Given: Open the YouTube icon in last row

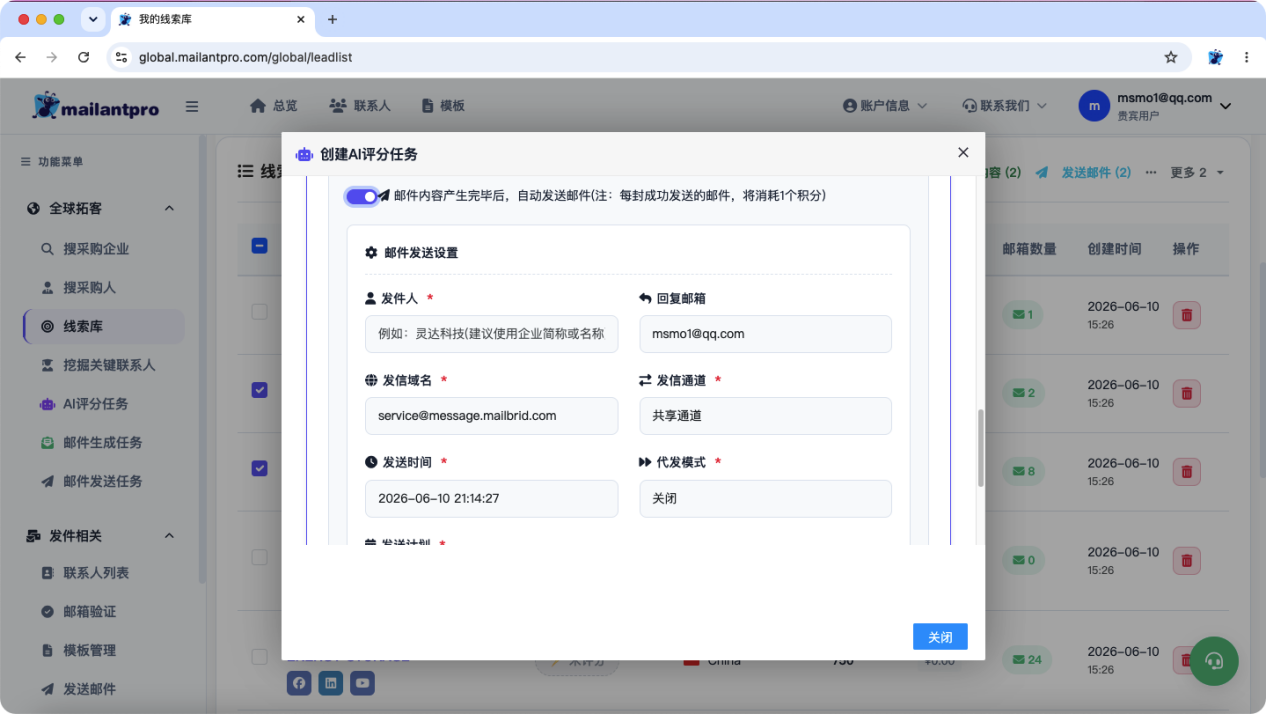Looking at the screenshot, I should pyautogui.click(x=362, y=683).
